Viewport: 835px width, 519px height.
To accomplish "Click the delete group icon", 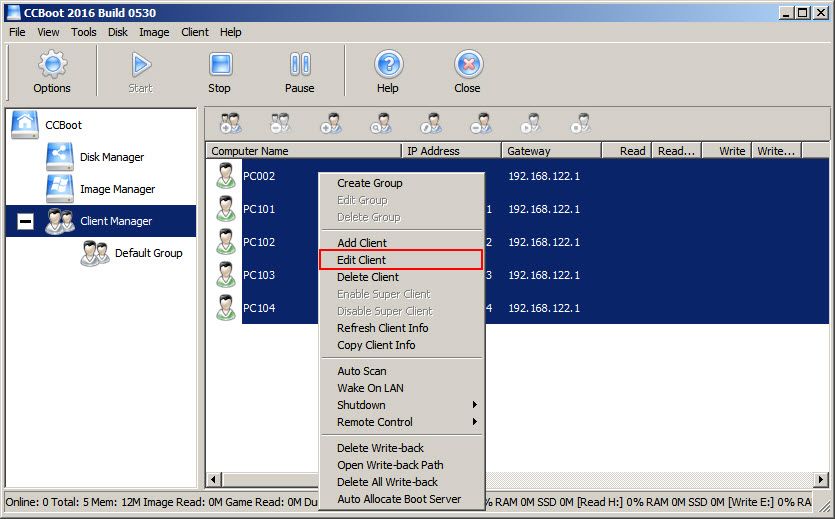I will tap(280, 123).
